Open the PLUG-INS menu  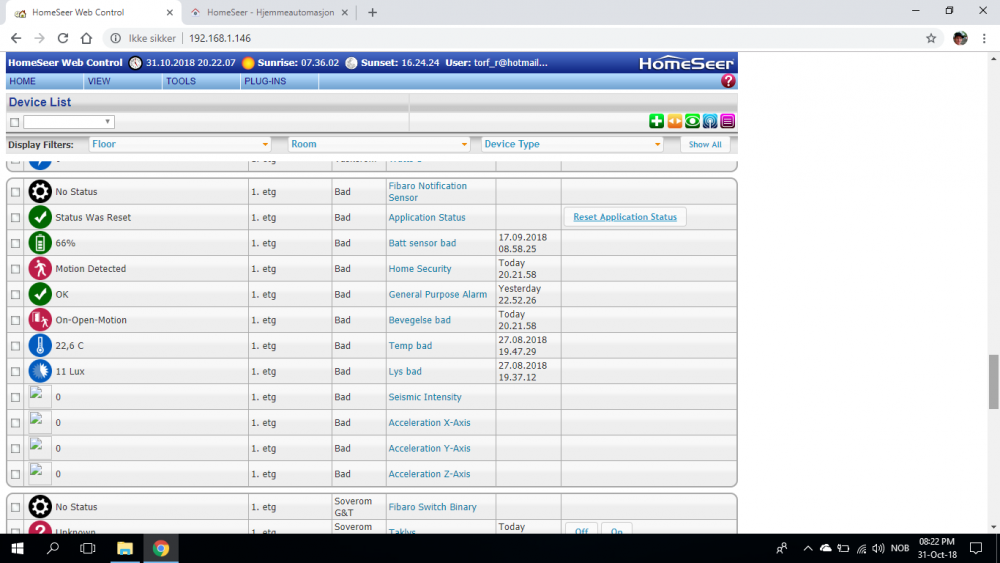coord(265,81)
